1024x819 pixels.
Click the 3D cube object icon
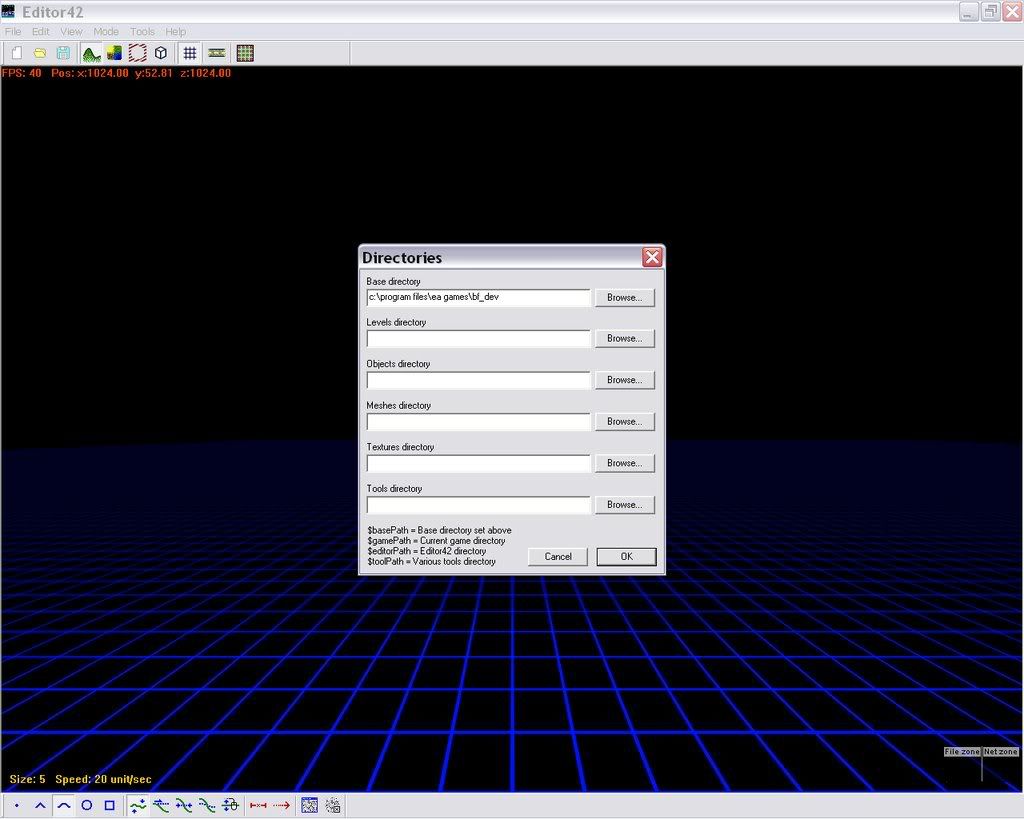click(160, 53)
